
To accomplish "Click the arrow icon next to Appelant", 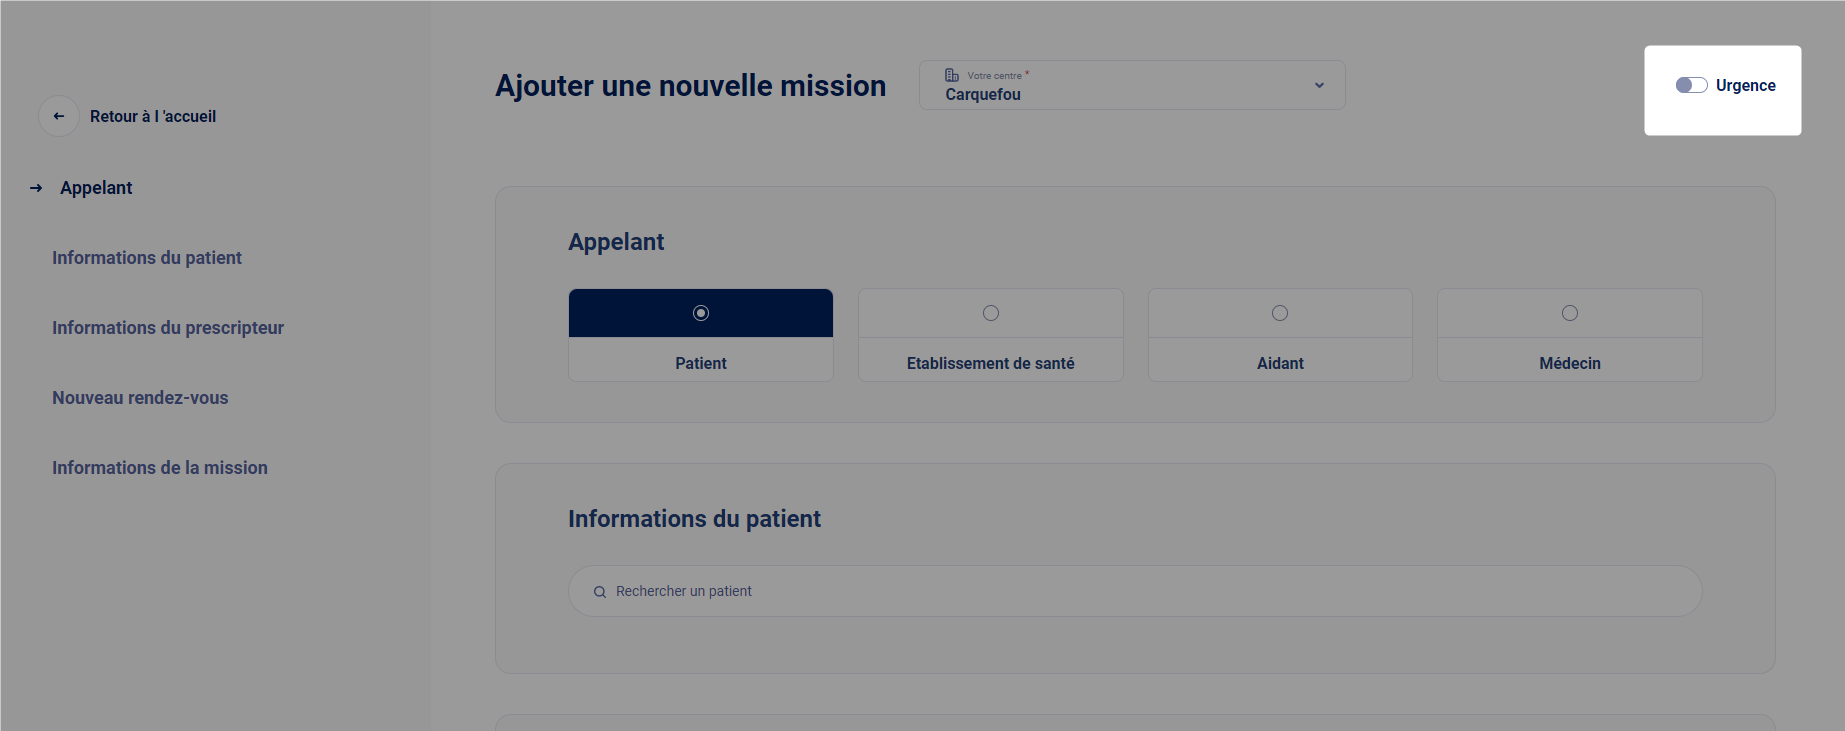I will point(36,188).
